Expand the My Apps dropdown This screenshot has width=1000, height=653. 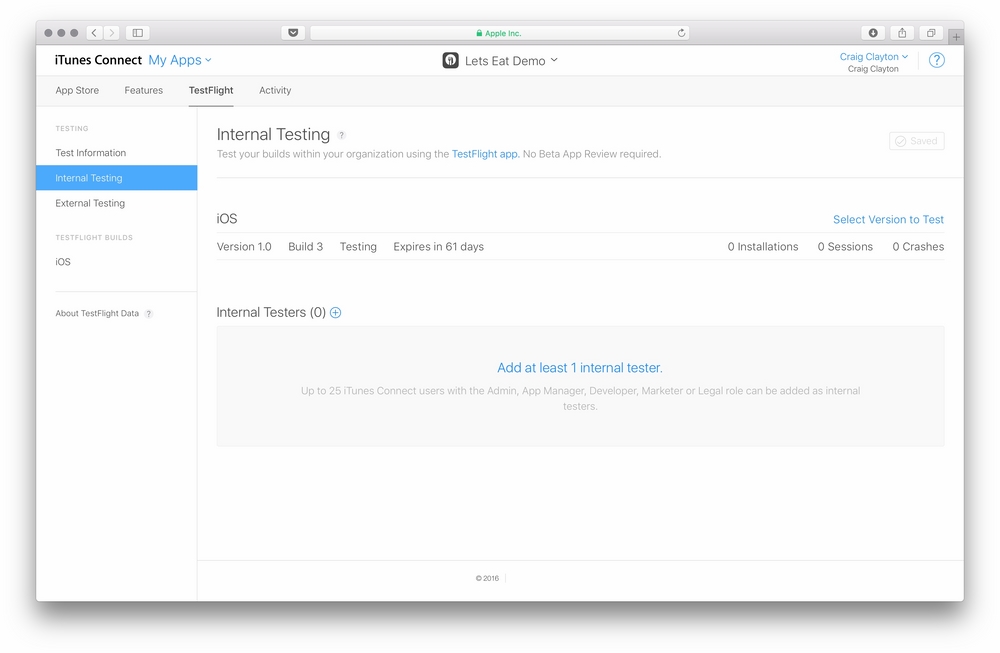tap(180, 60)
